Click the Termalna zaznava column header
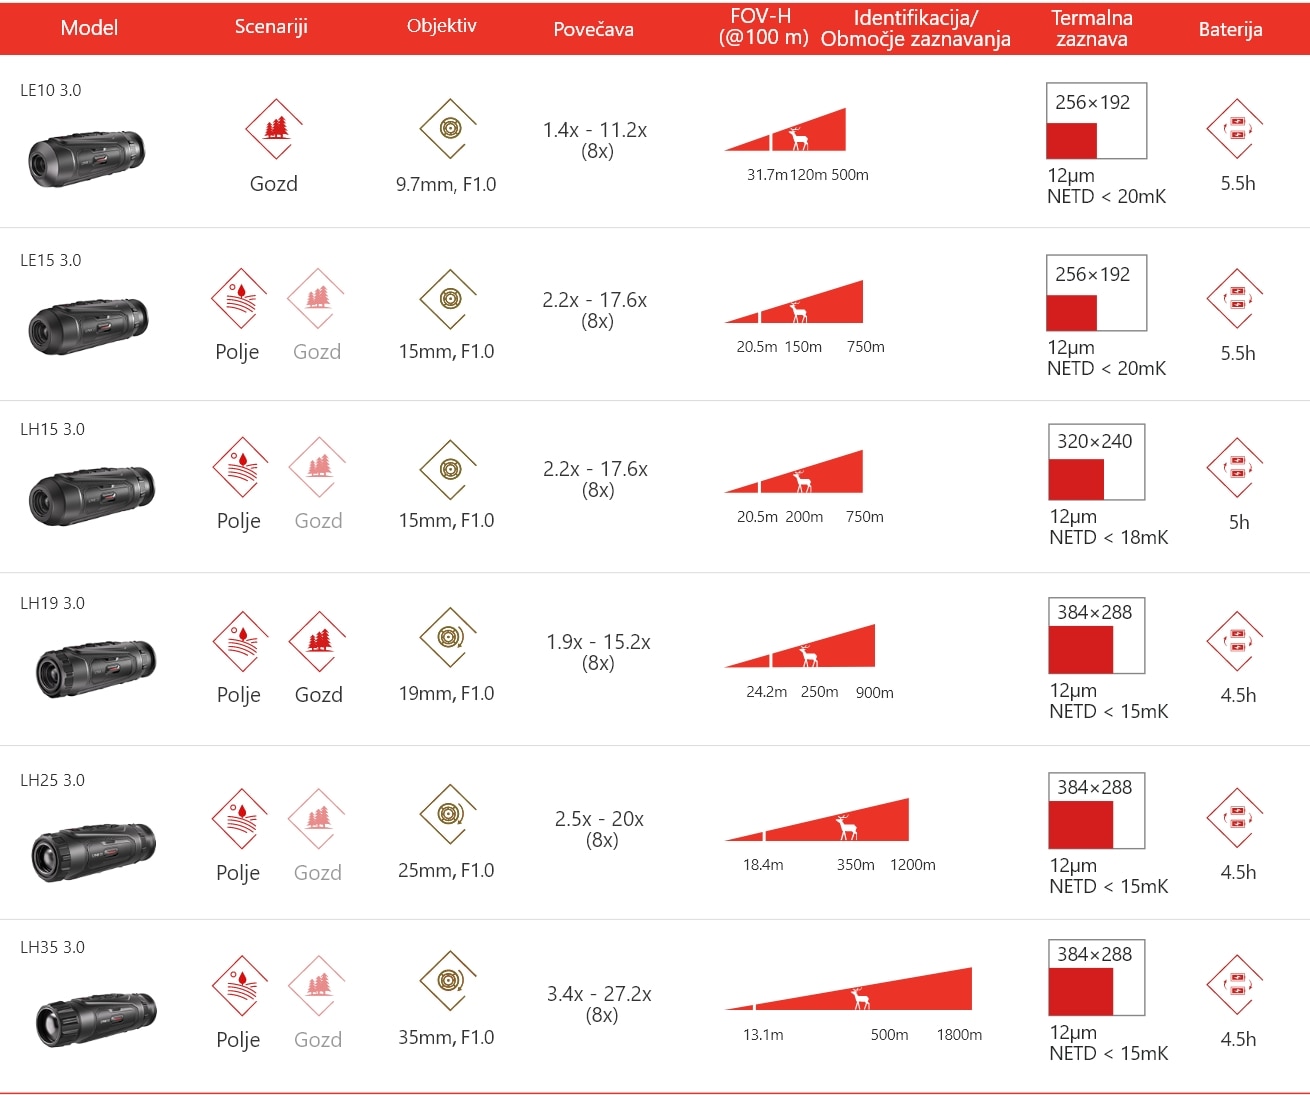 pos(1091,28)
